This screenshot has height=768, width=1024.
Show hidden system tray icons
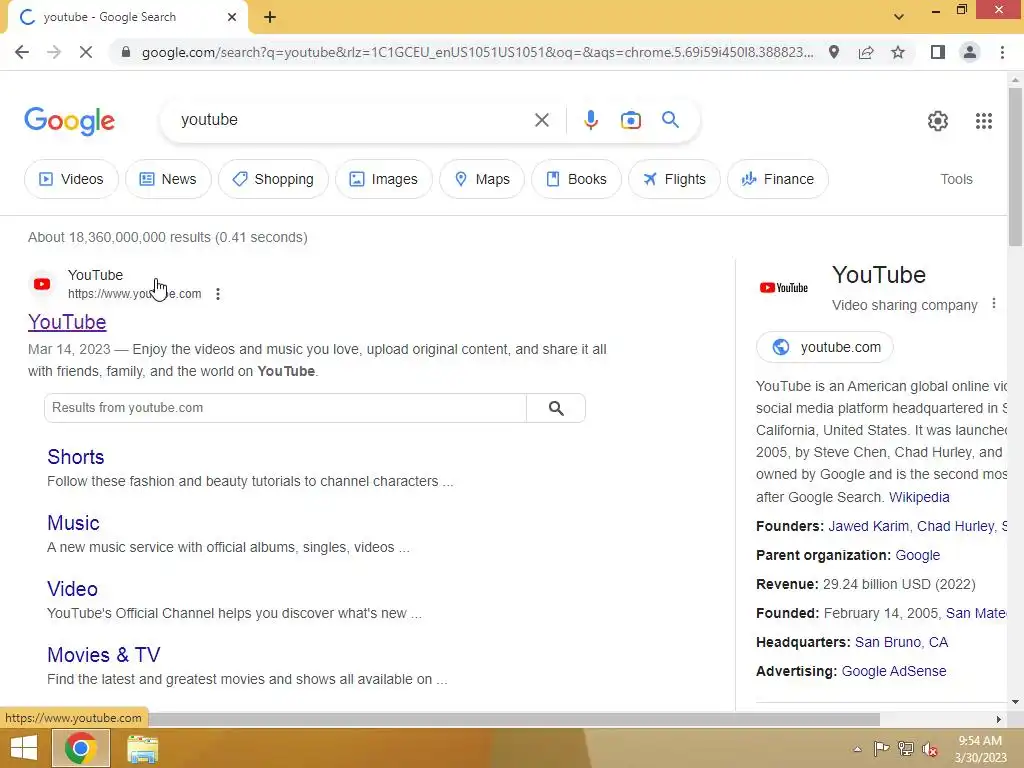pyautogui.click(x=857, y=749)
